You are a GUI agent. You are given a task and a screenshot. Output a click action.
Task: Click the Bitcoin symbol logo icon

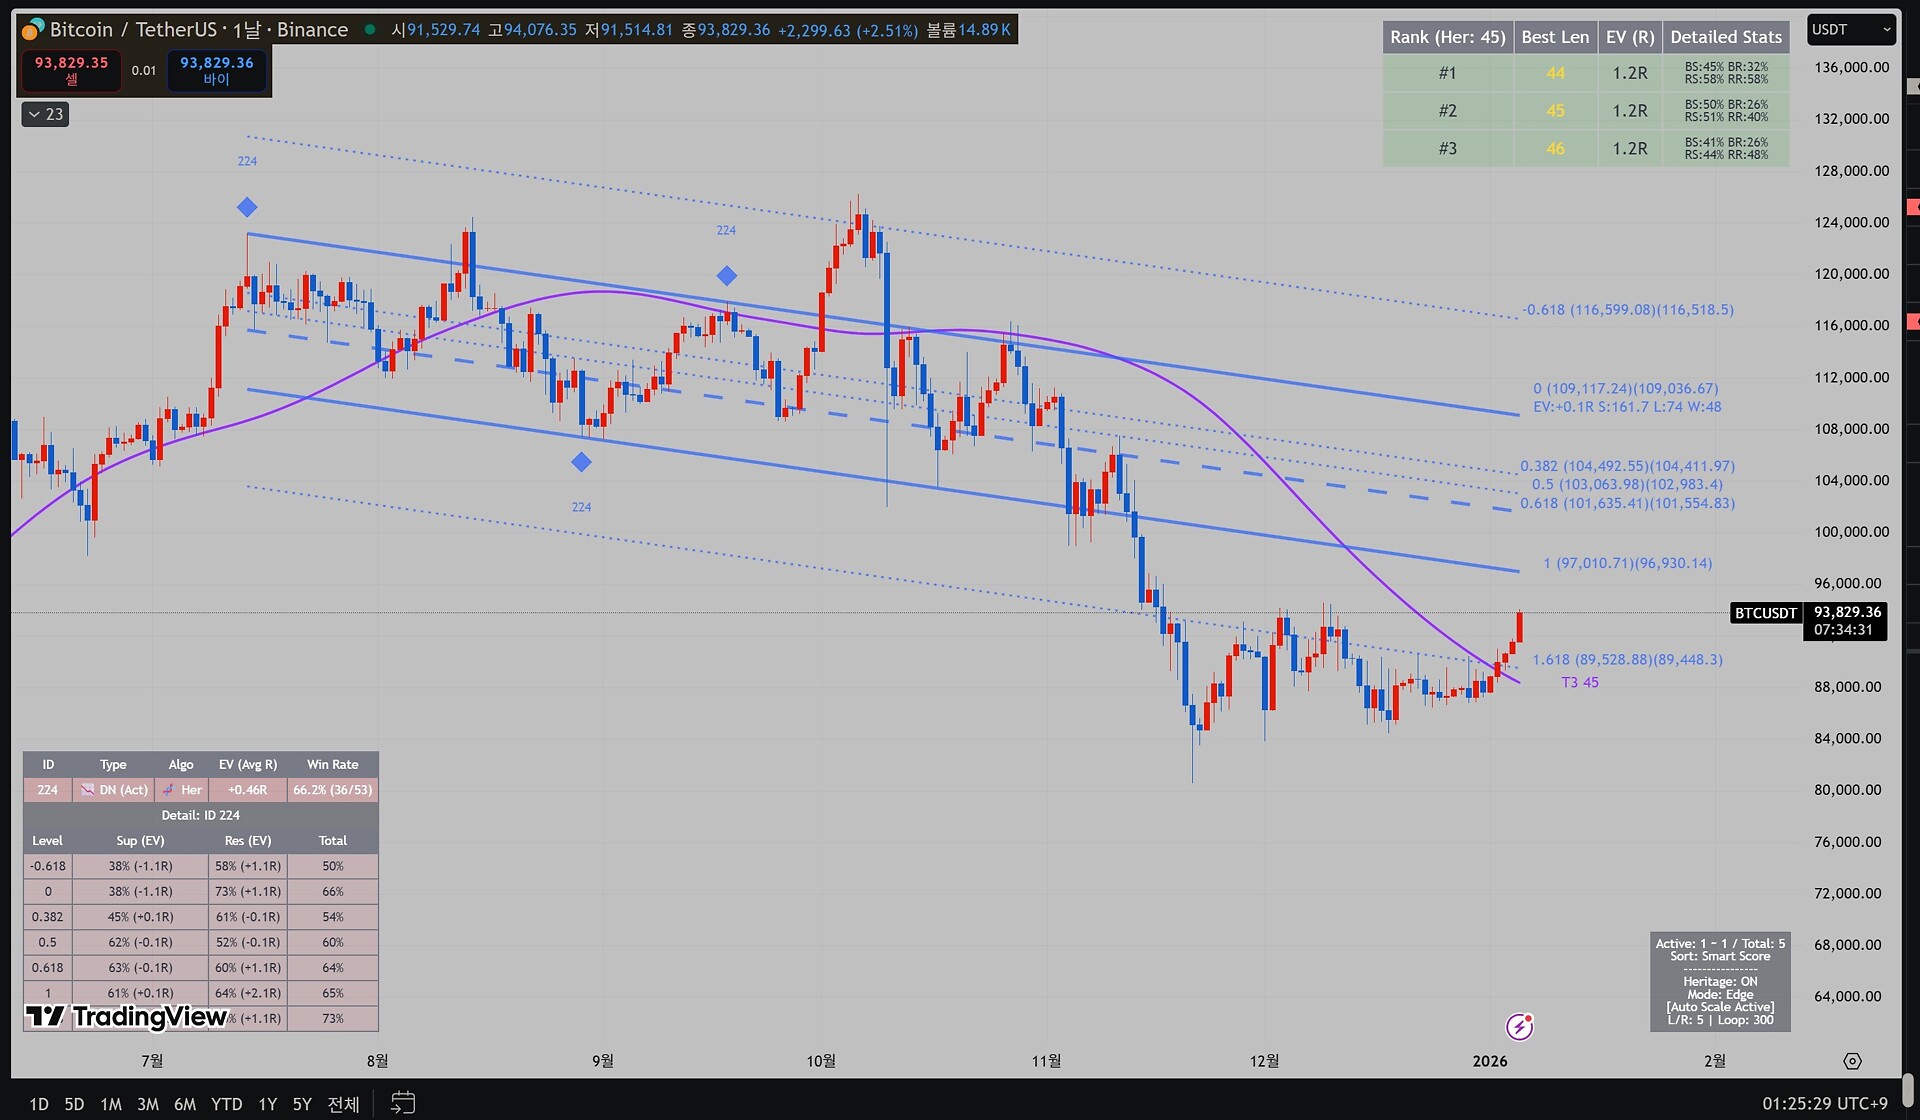32,29
